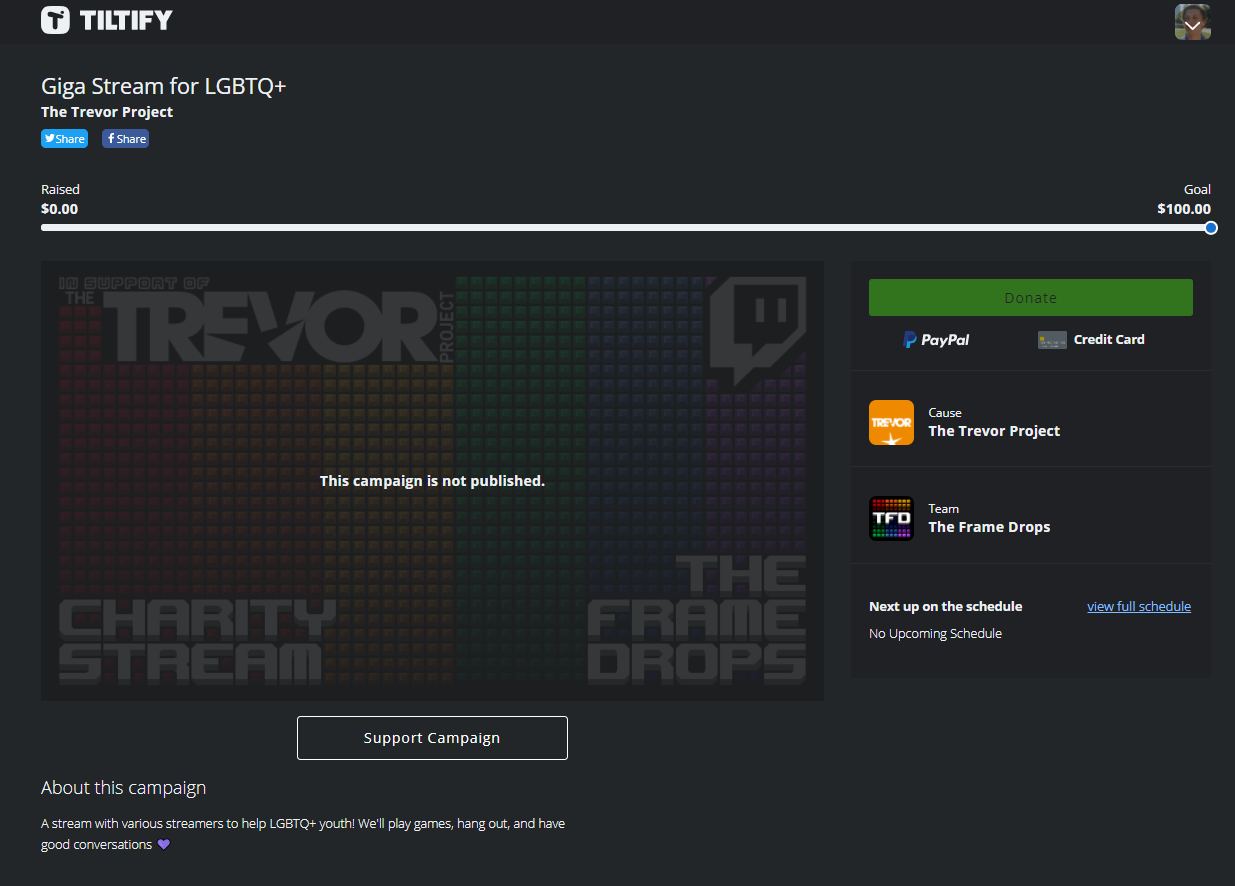The width and height of the screenshot is (1235, 886).
Task: Select the Credit Card payment option
Action: pos(1091,340)
